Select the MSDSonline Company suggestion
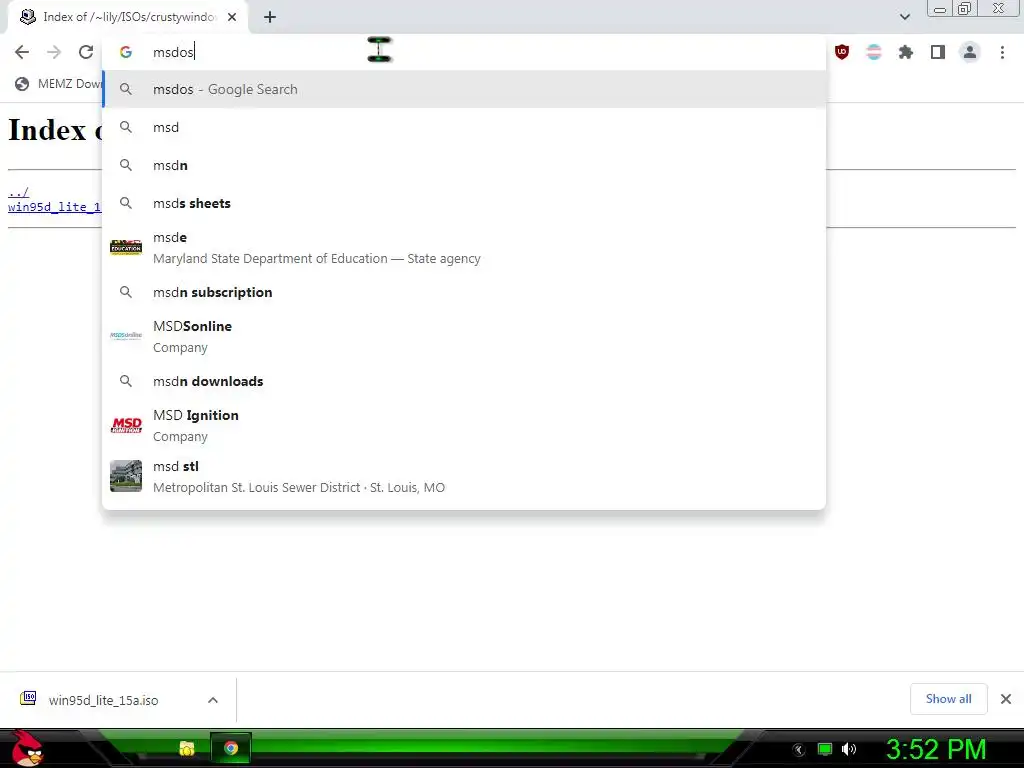The image size is (1024, 768). pyautogui.click(x=464, y=336)
